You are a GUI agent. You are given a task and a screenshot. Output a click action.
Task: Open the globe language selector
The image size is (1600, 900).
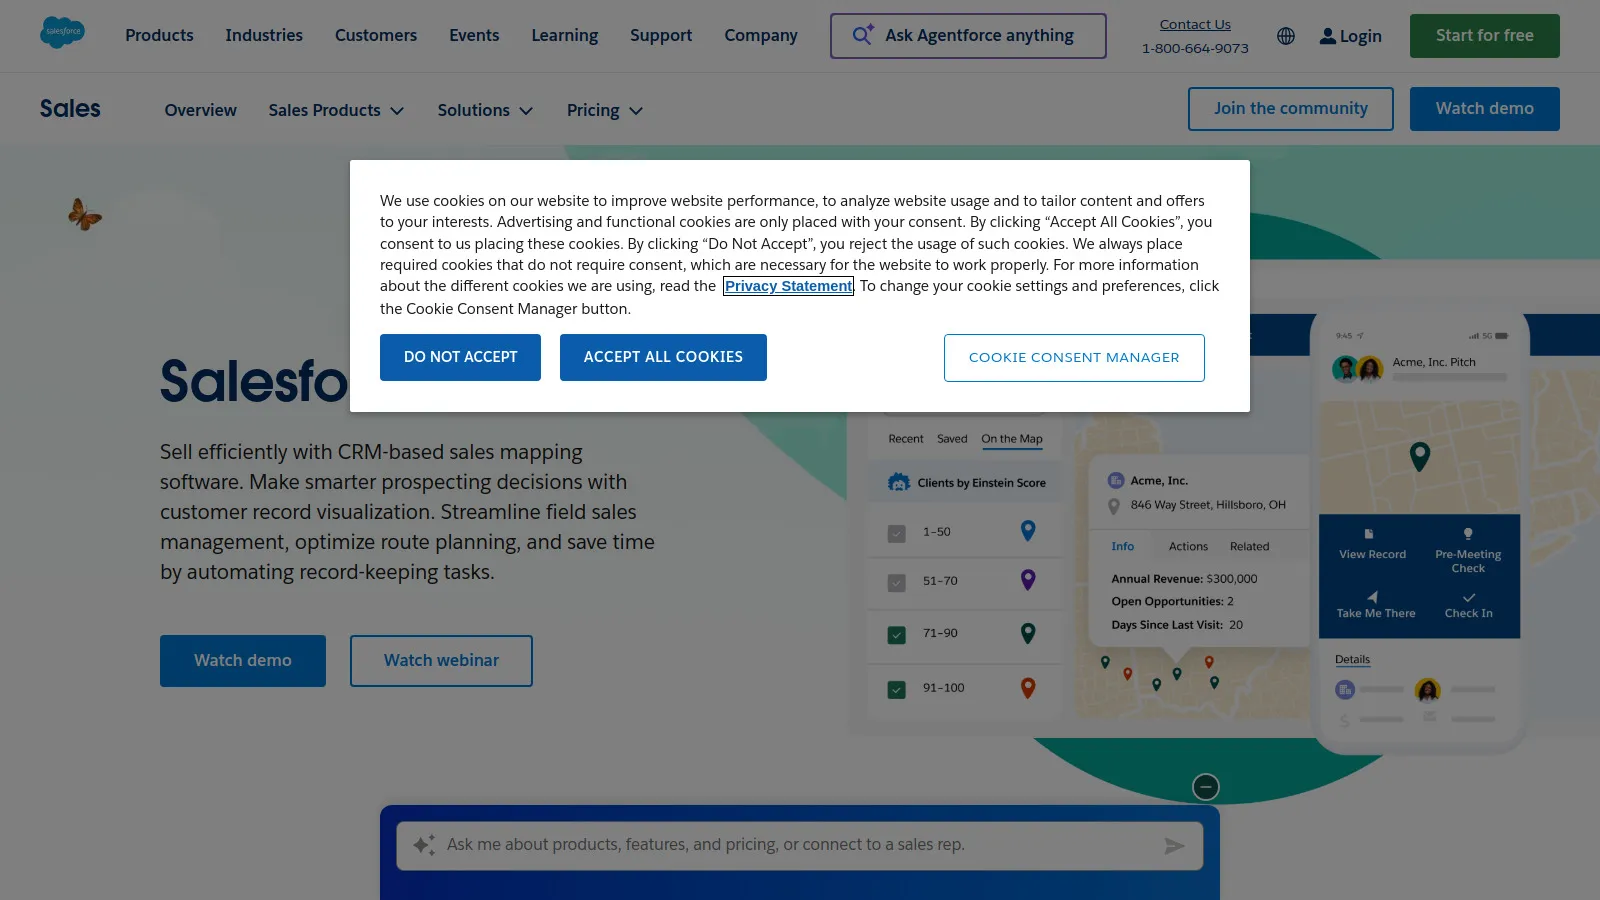pos(1286,36)
